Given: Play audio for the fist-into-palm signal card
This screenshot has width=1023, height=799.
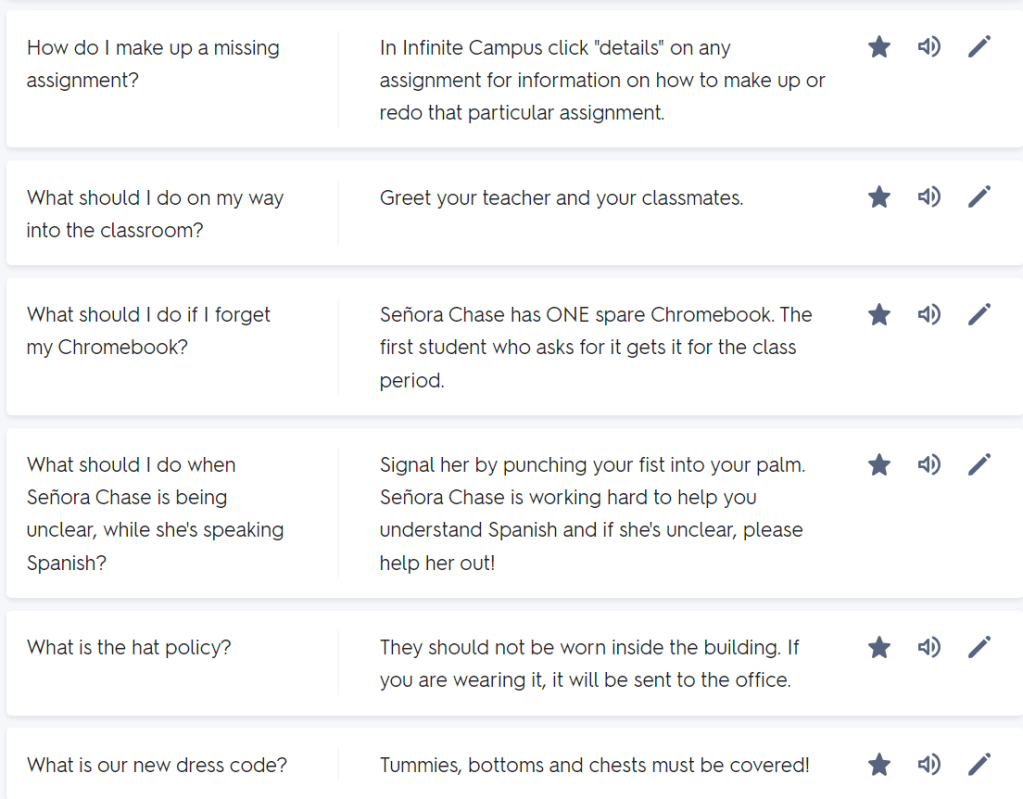Looking at the screenshot, I should click(x=929, y=465).
